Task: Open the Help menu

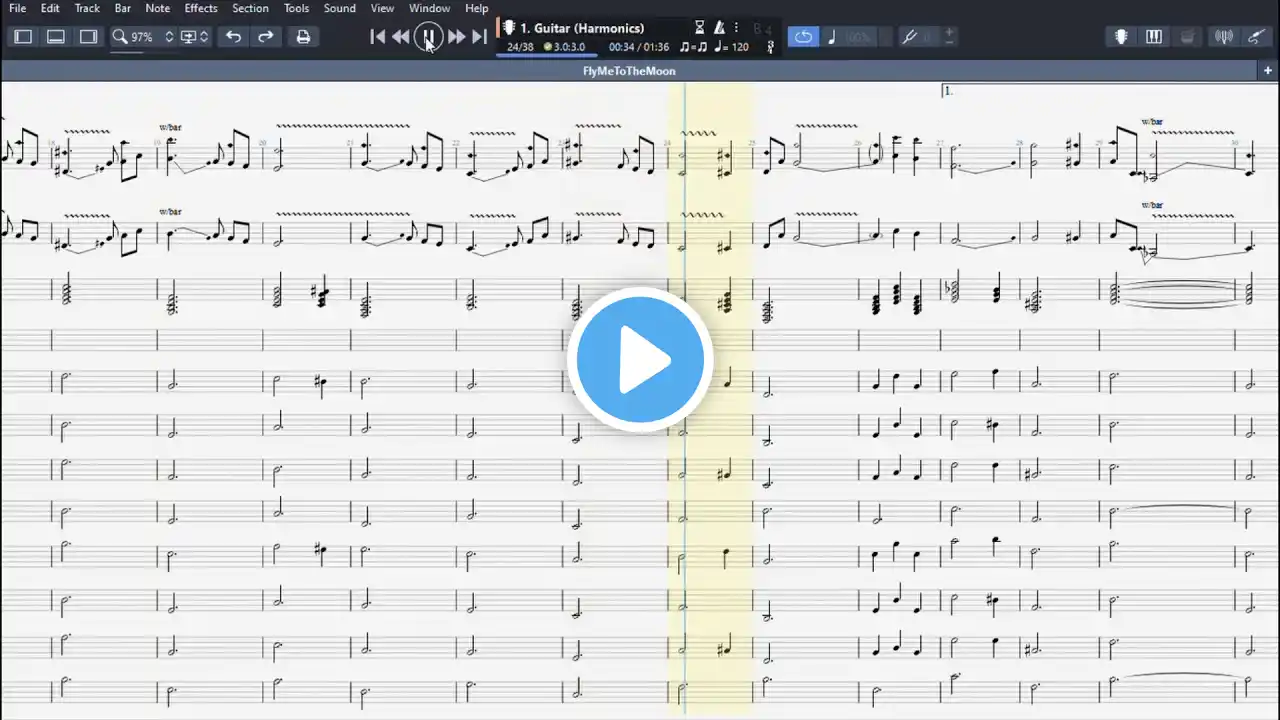Action: [x=477, y=8]
